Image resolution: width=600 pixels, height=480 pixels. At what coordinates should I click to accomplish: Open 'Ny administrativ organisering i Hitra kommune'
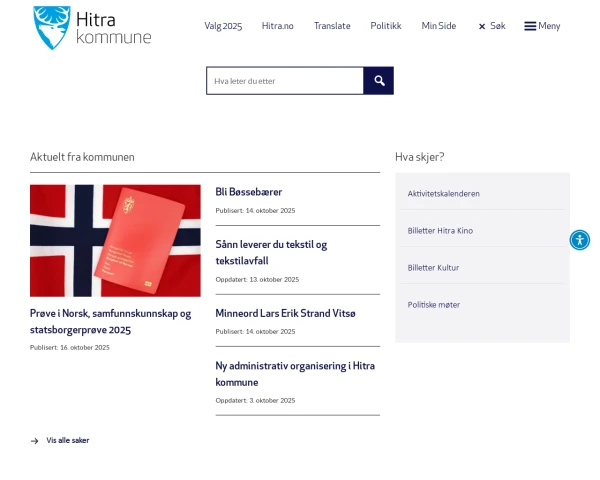click(295, 374)
